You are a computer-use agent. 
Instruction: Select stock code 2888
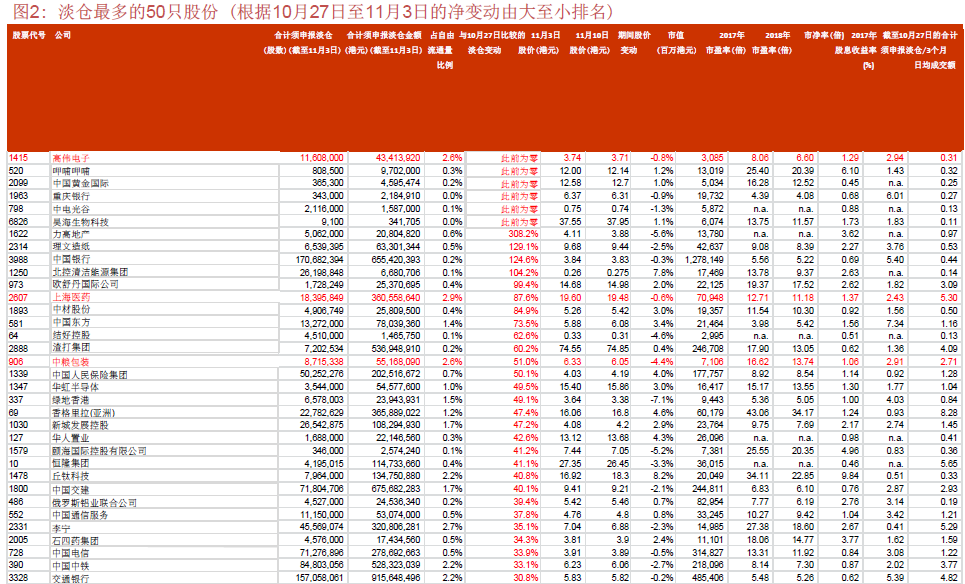click(18, 348)
